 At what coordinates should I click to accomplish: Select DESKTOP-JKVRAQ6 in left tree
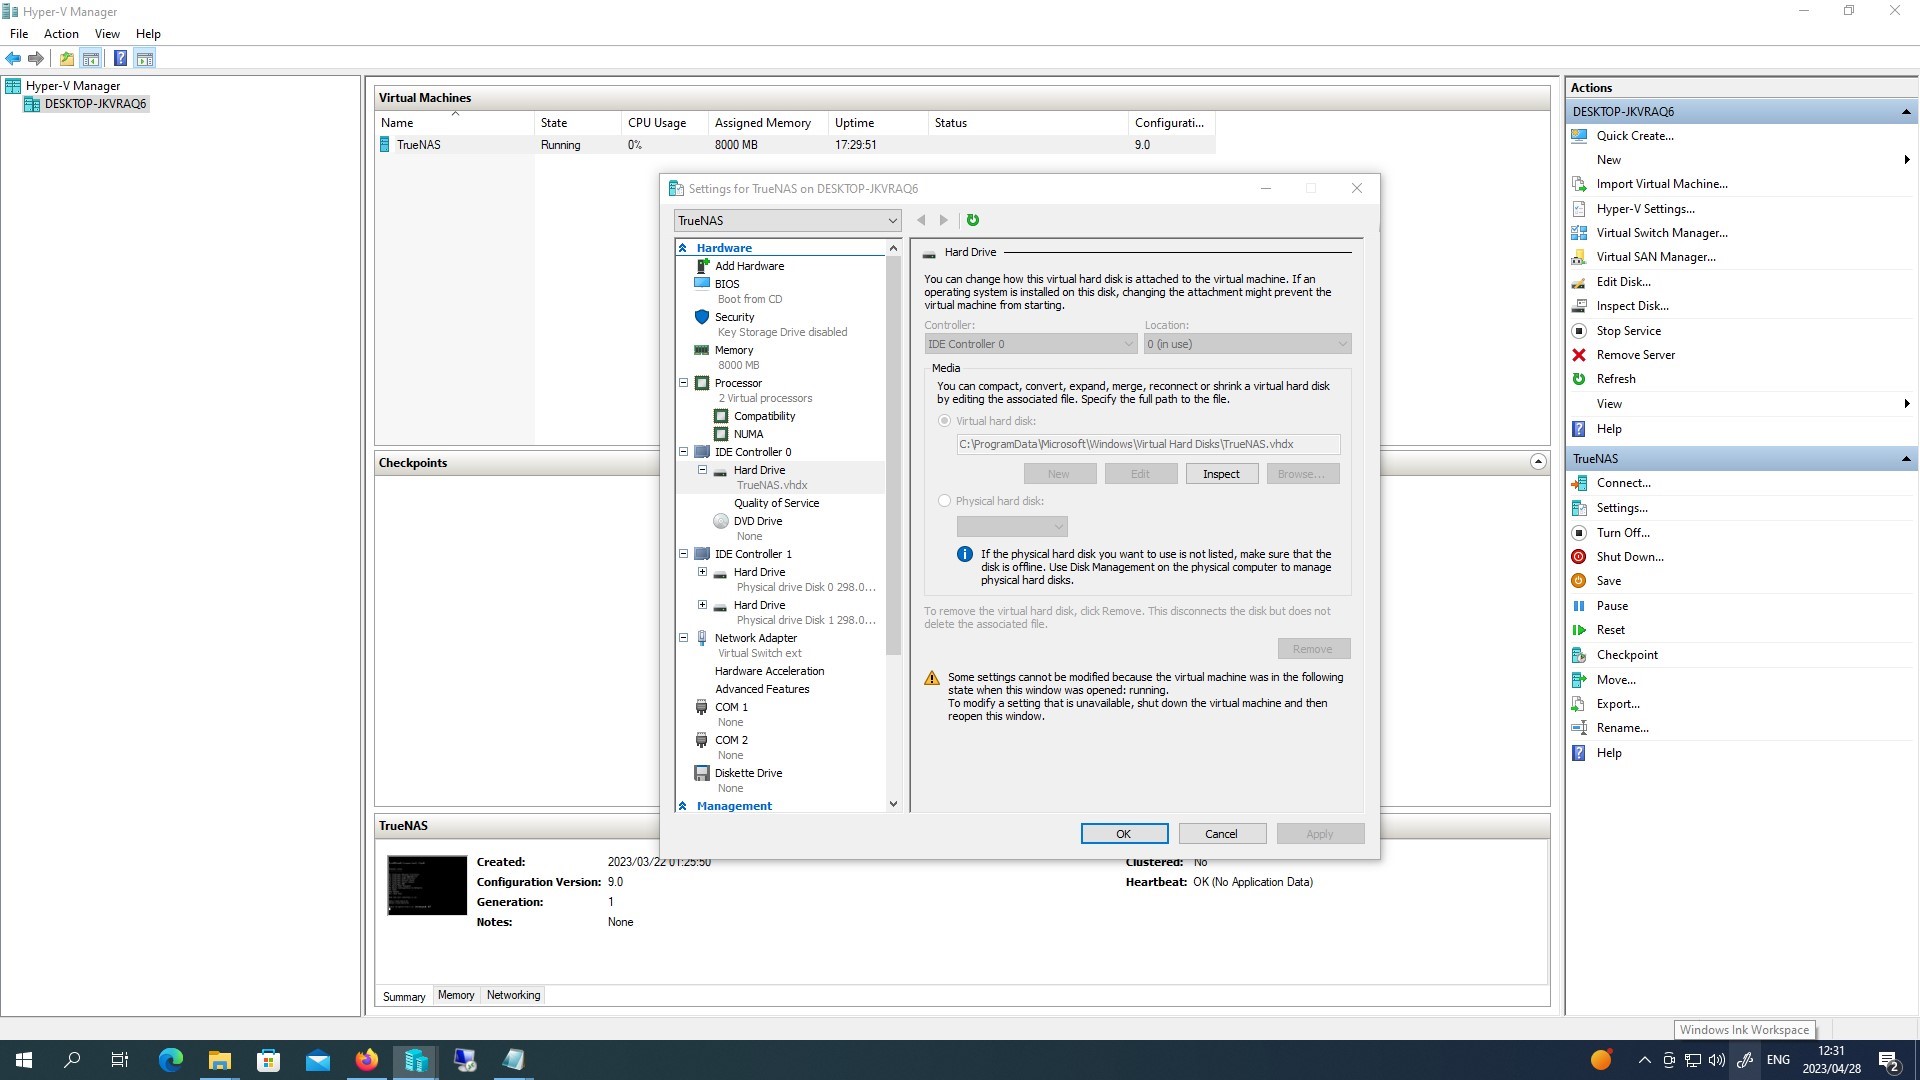pyautogui.click(x=95, y=104)
